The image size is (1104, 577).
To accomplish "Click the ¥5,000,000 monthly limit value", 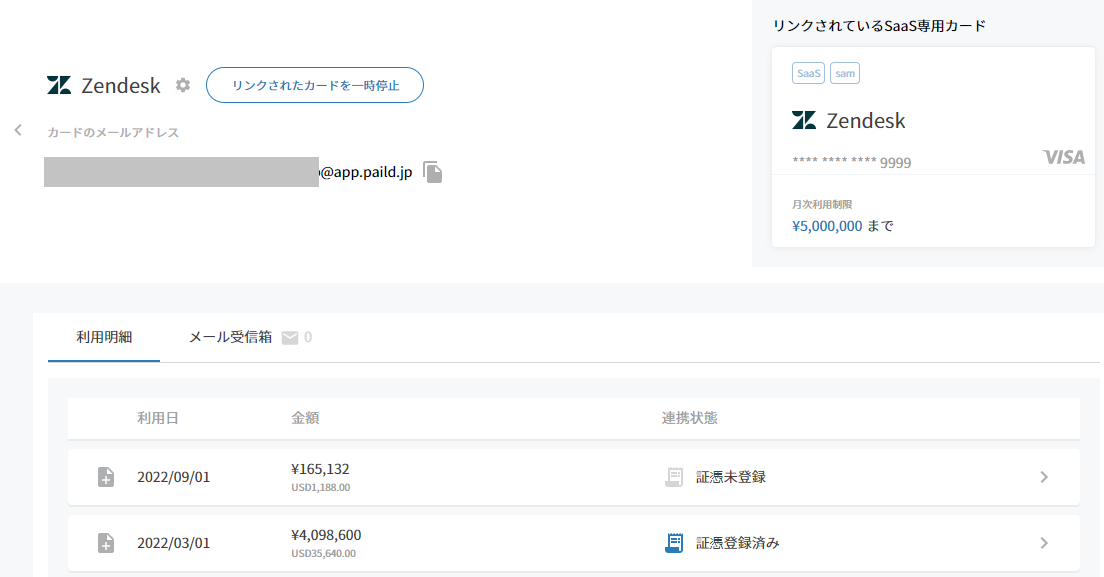I will coord(827,226).
